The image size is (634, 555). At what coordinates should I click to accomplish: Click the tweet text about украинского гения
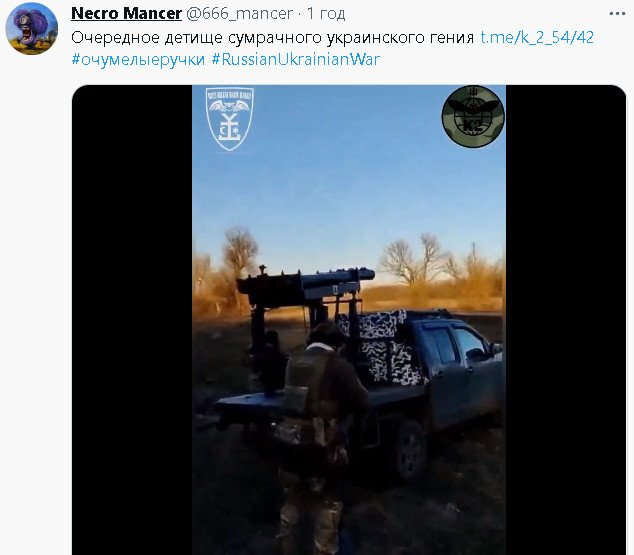273,38
